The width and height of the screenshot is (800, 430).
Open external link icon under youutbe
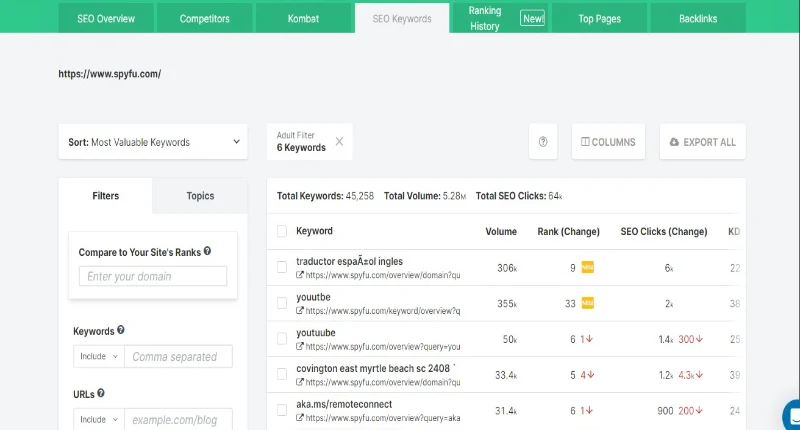pyautogui.click(x=300, y=311)
